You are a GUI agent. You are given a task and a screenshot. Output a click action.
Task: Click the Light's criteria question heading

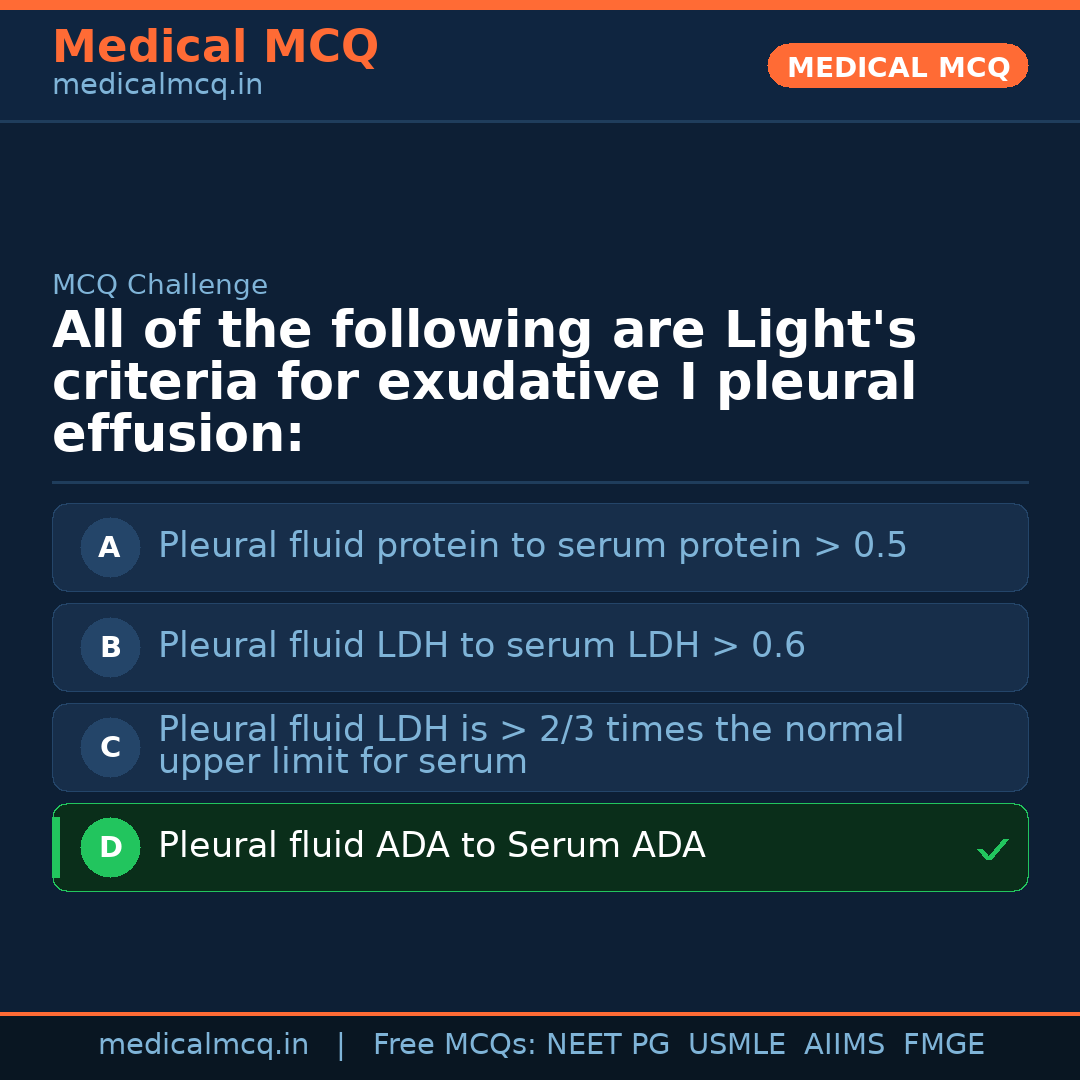(484, 382)
